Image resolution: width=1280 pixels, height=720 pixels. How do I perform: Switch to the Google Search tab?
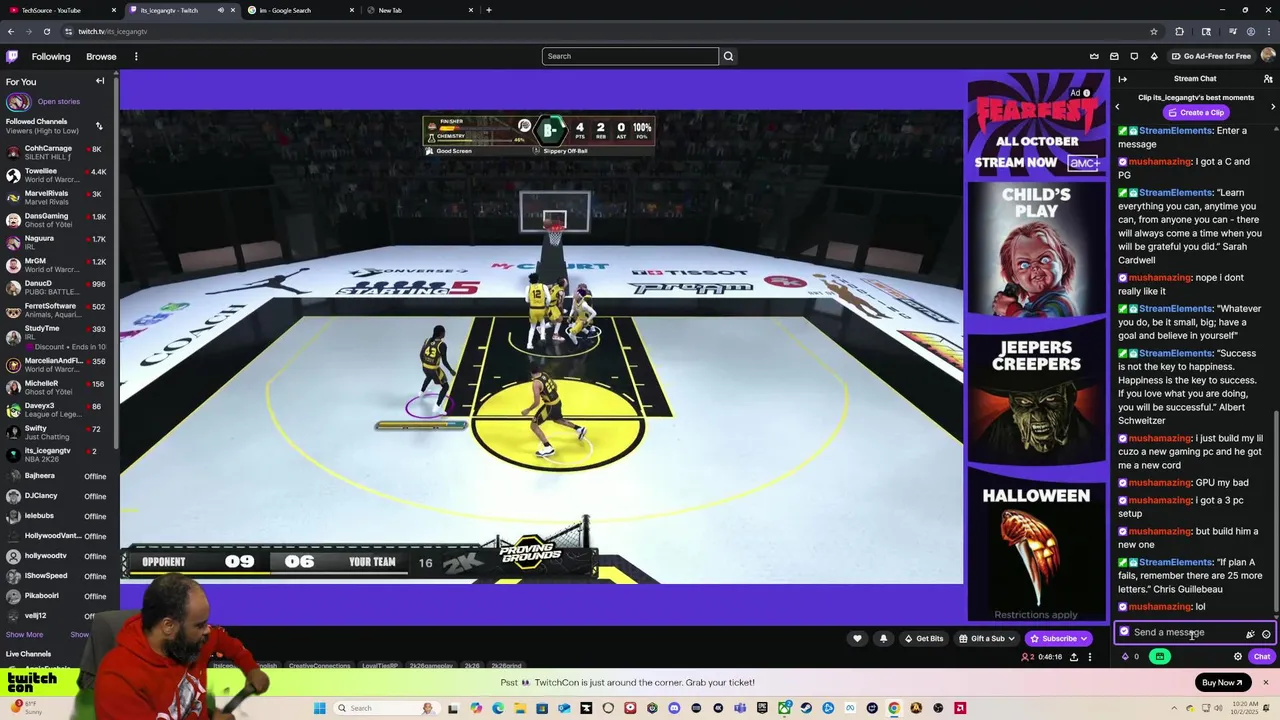pos(300,10)
